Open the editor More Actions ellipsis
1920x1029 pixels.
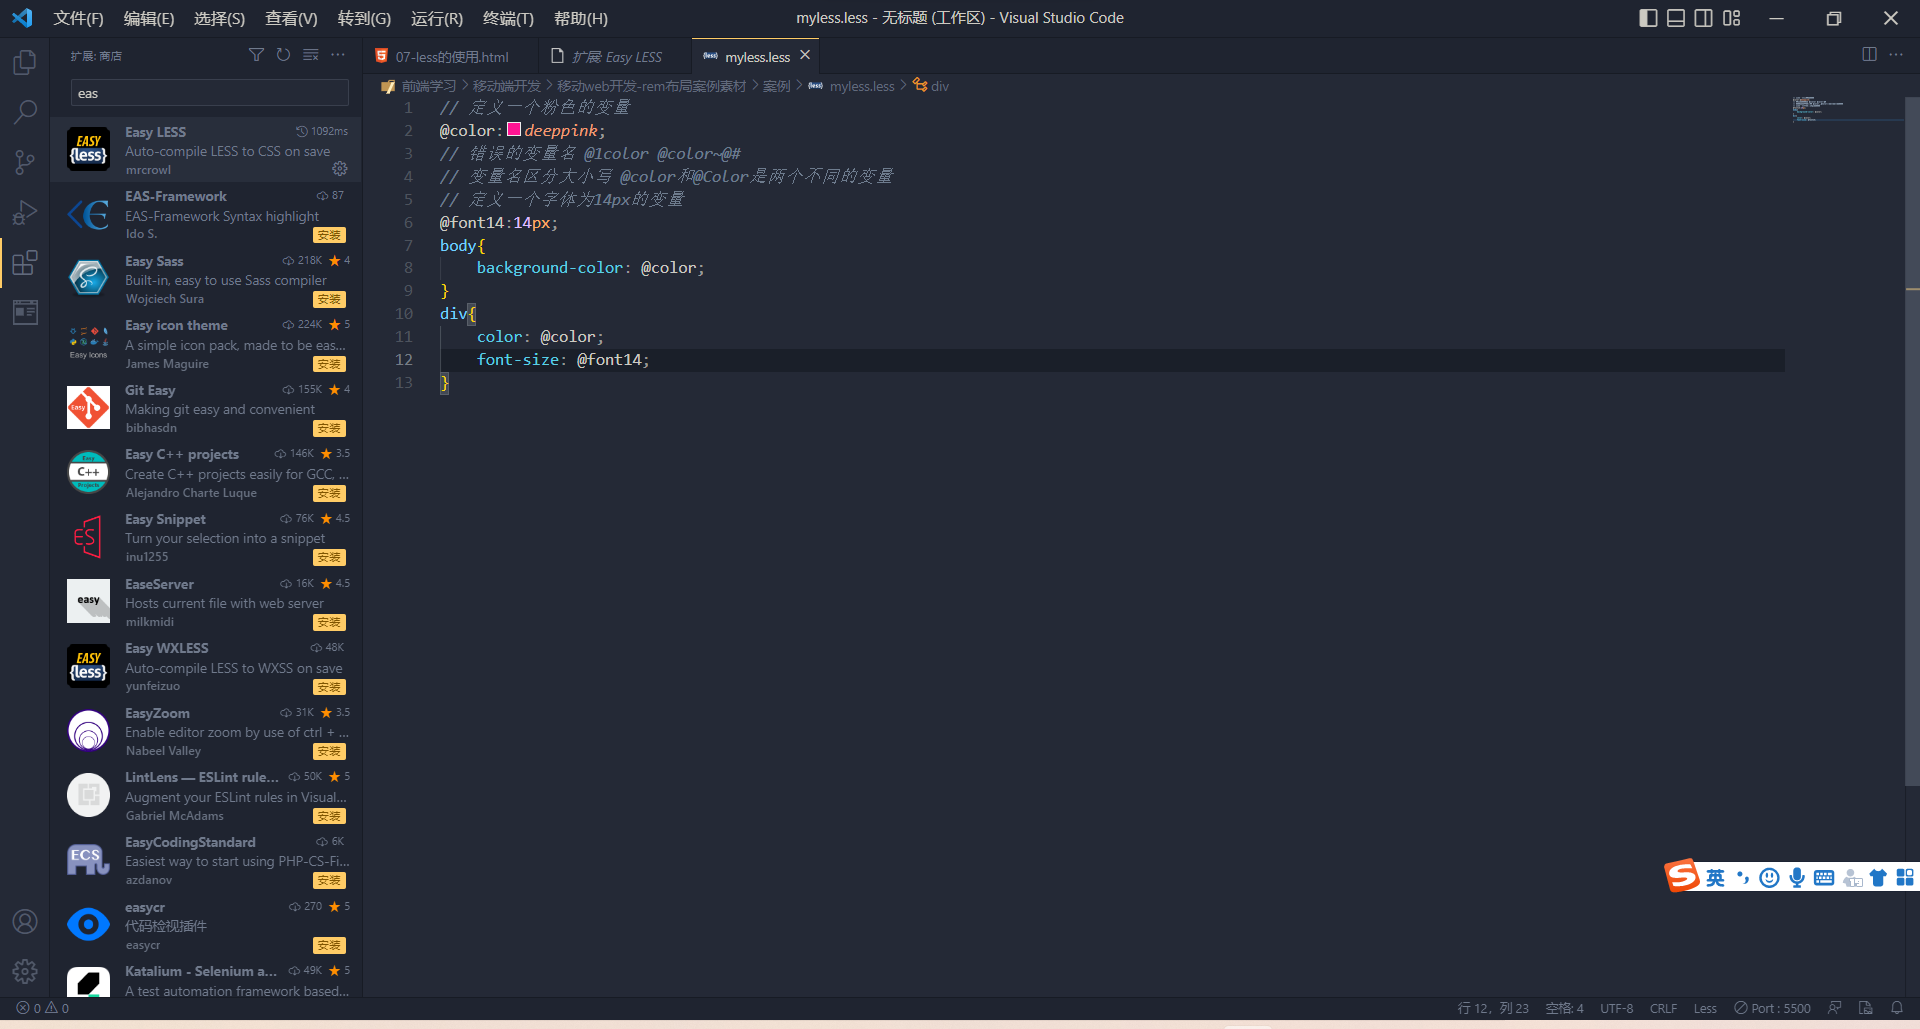[1896, 55]
